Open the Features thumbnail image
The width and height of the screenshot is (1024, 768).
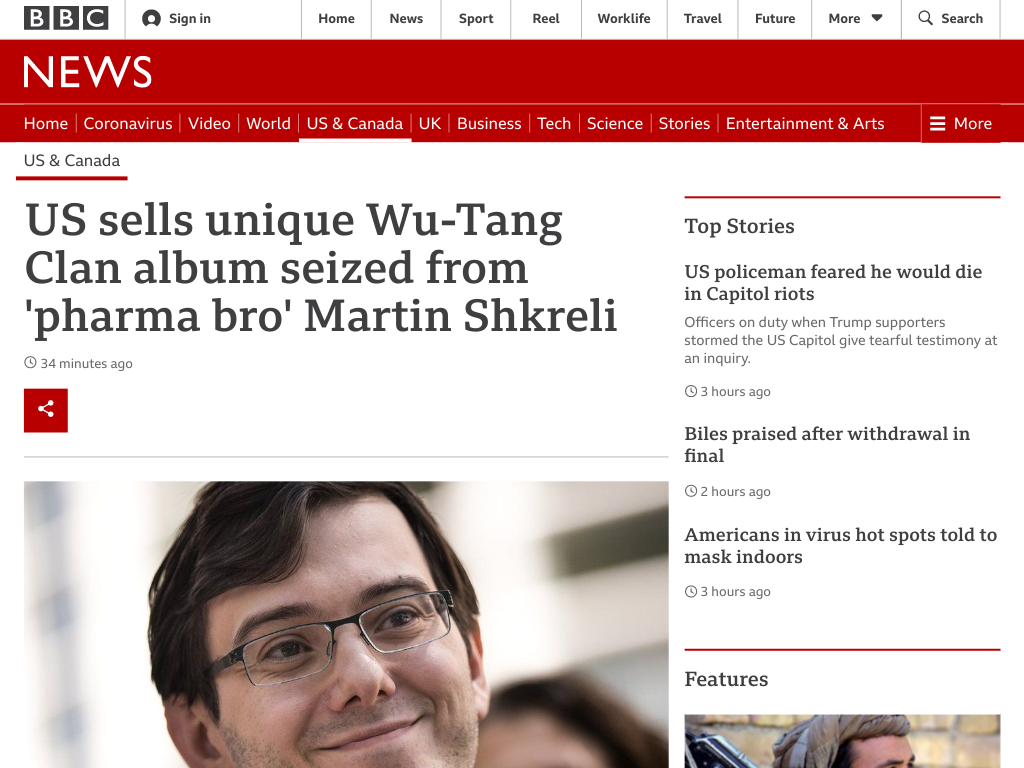click(x=842, y=741)
